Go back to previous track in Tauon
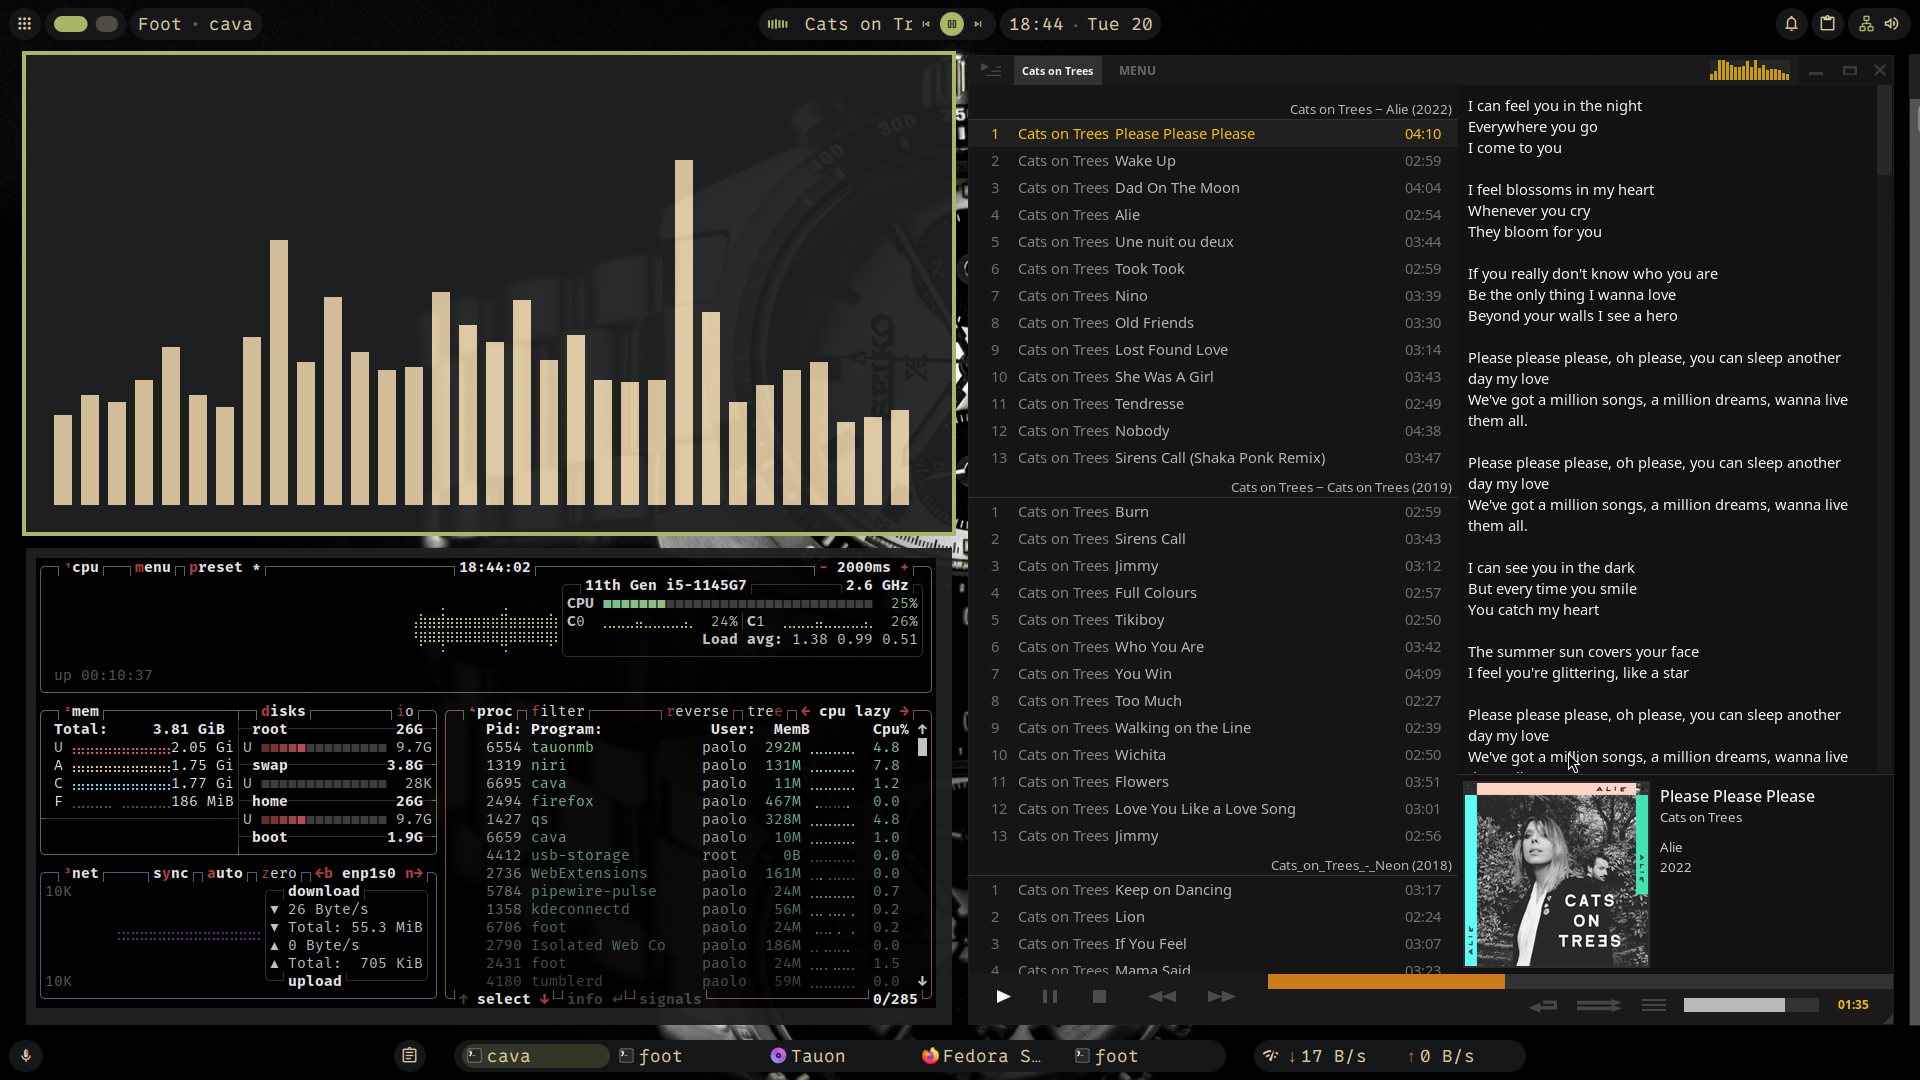Viewport: 1920px width, 1080px height. pos(1162,997)
